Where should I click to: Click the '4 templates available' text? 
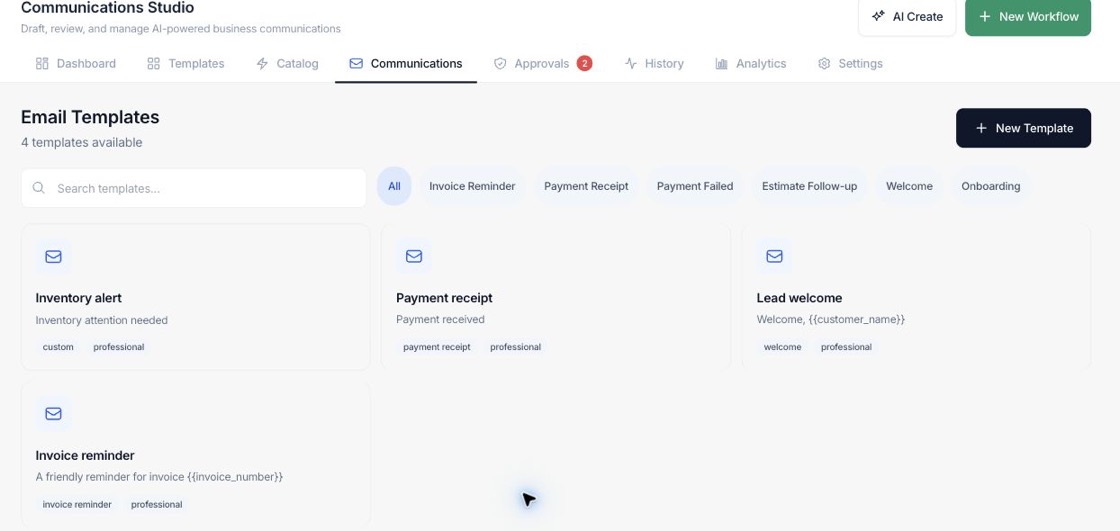[x=81, y=142]
